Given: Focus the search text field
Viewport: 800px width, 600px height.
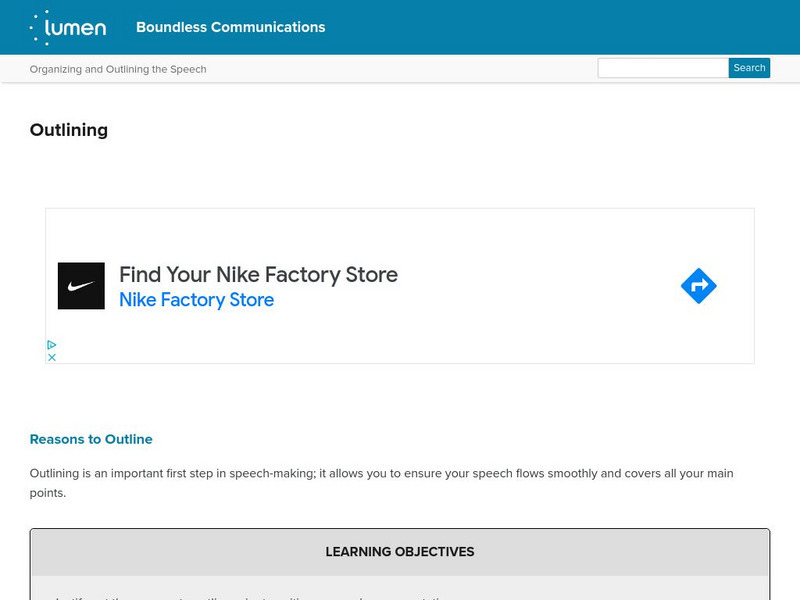Looking at the screenshot, I should (x=662, y=68).
